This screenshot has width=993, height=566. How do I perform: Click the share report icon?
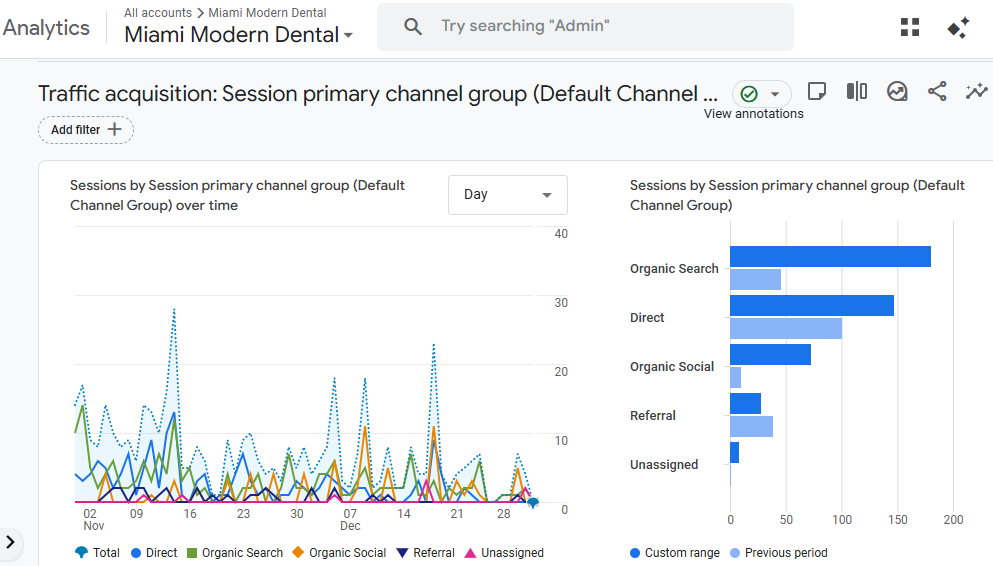937,92
